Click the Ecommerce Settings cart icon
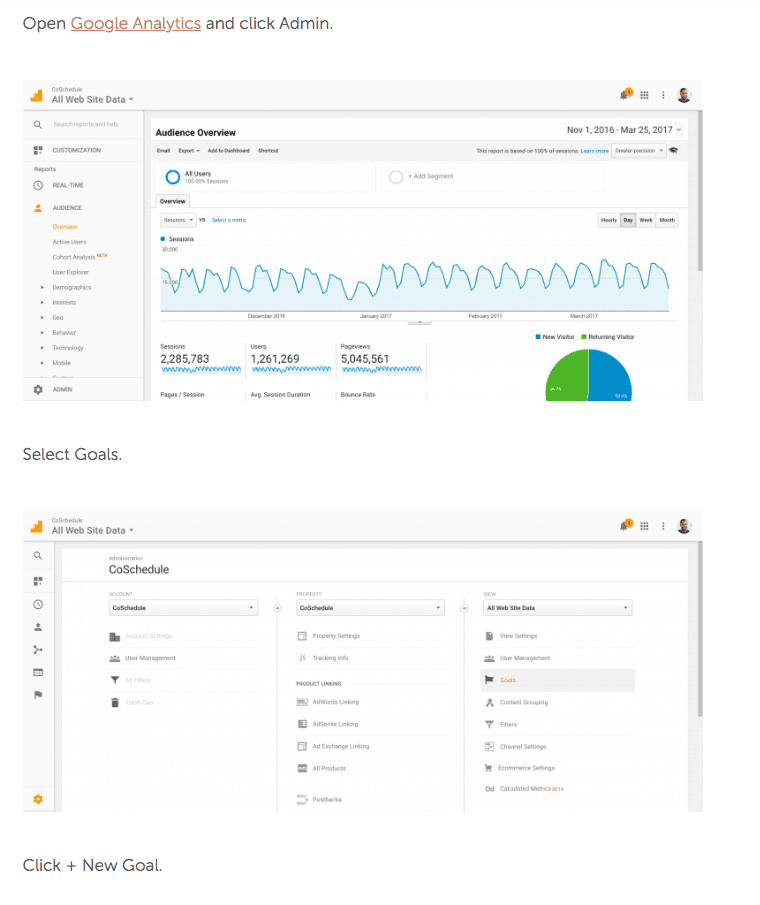This screenshot has height=905, width=760. [x=489, y=768]
